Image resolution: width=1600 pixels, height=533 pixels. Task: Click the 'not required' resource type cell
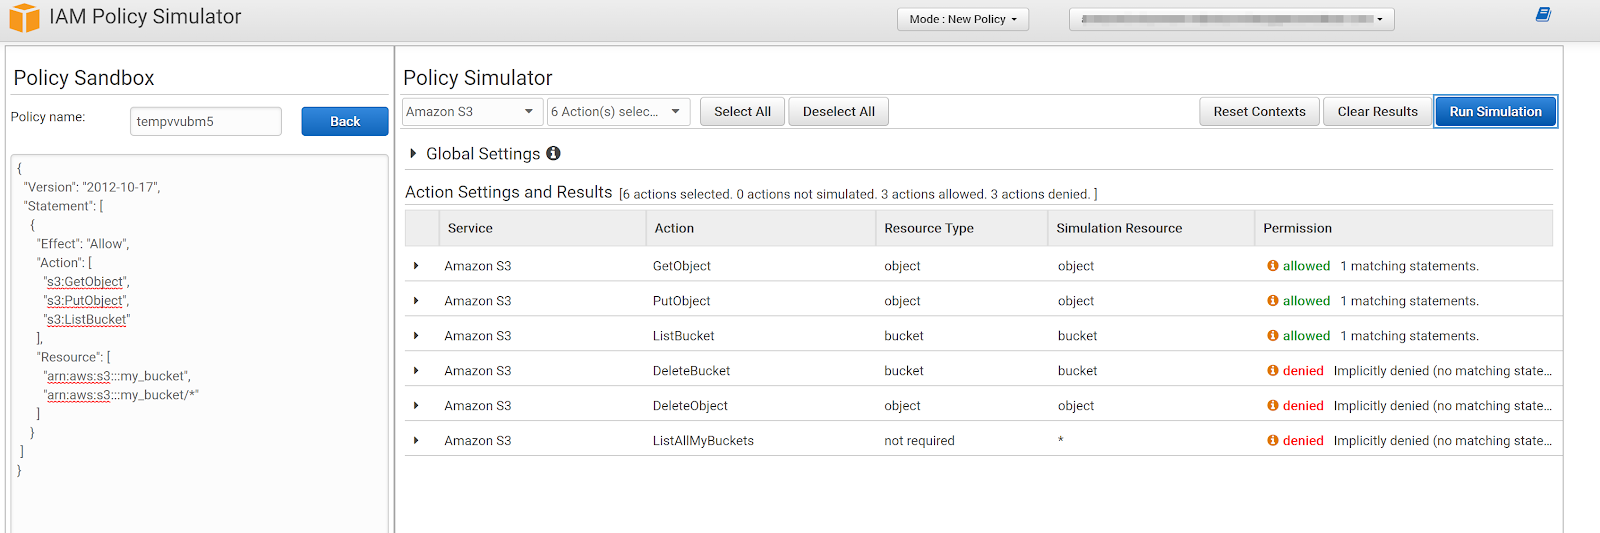point(919,441)
